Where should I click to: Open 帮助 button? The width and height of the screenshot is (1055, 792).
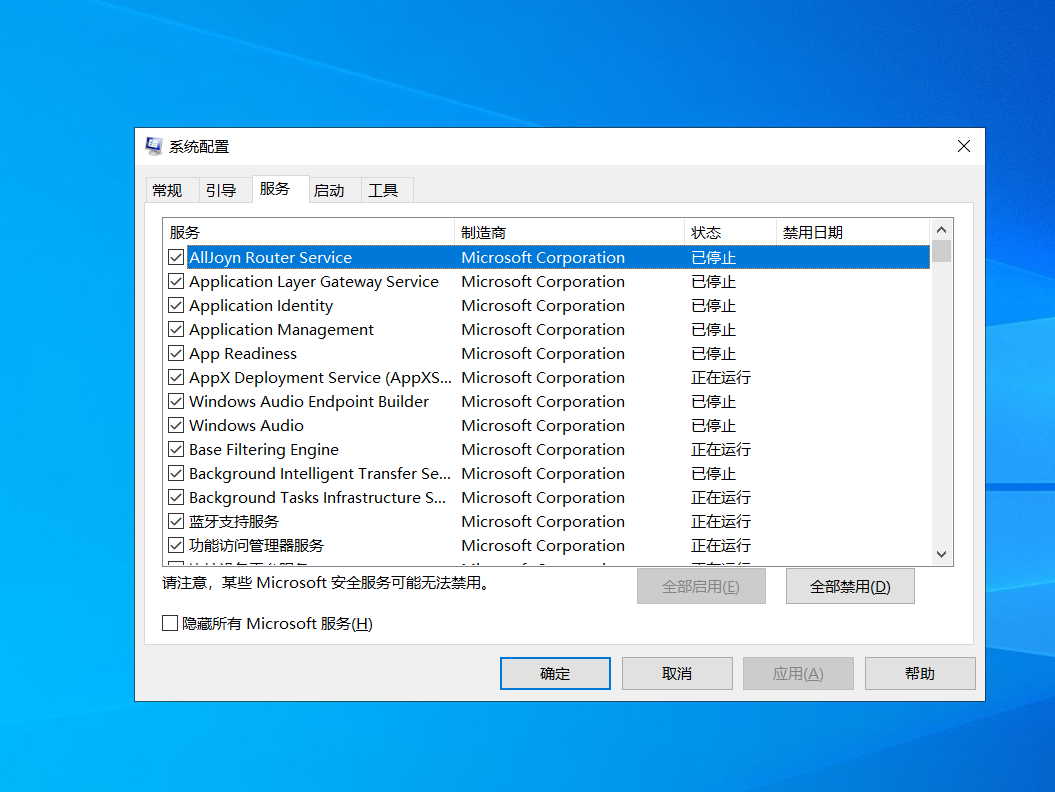920,674
